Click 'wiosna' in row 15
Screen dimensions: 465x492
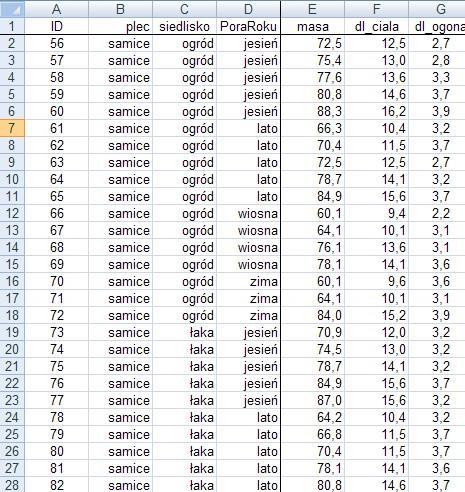(x=248, y=264)
